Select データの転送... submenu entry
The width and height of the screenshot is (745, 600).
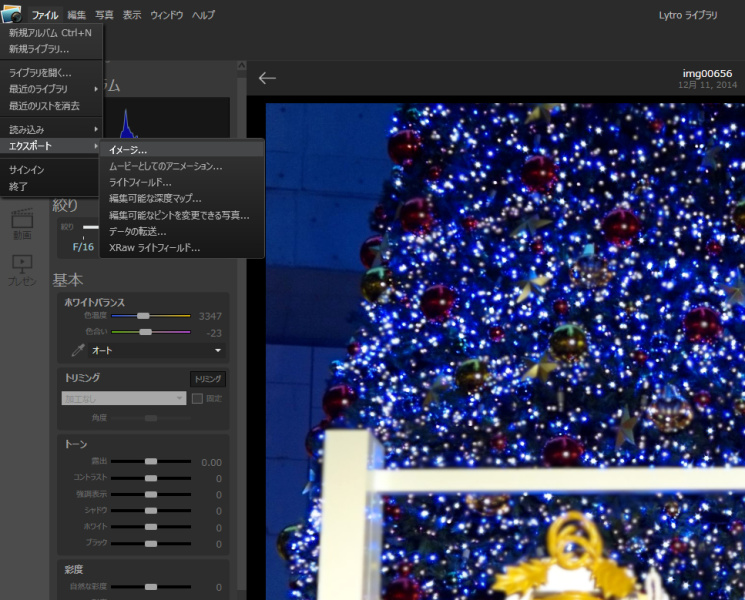pyautogui.click(x=181, y=231)
